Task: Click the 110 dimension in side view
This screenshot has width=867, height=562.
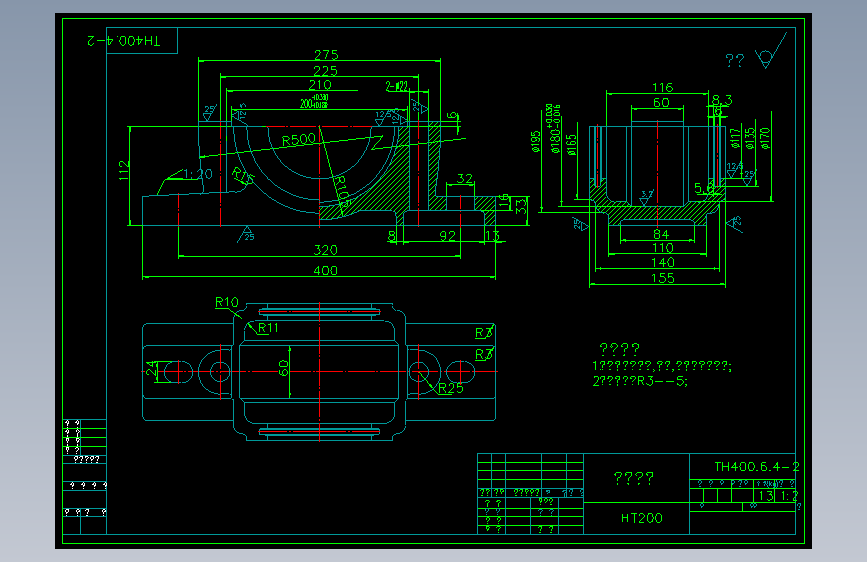Action: 662,248
